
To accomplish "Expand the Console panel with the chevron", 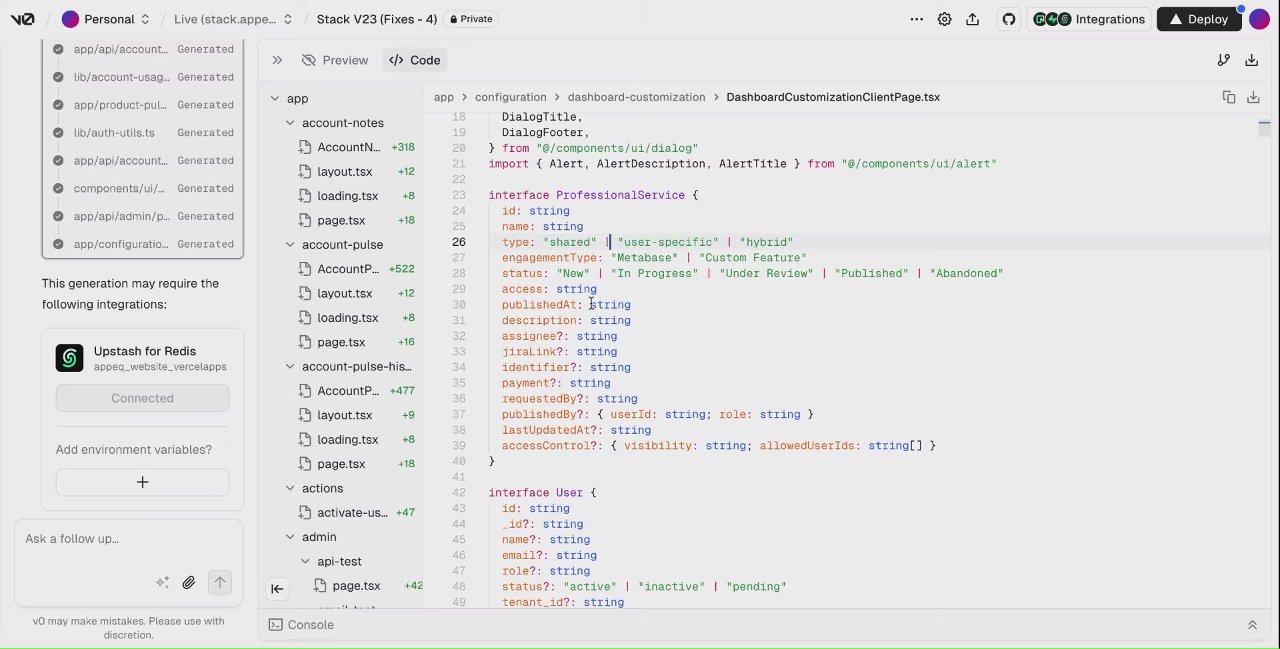I will (1251, 625).
